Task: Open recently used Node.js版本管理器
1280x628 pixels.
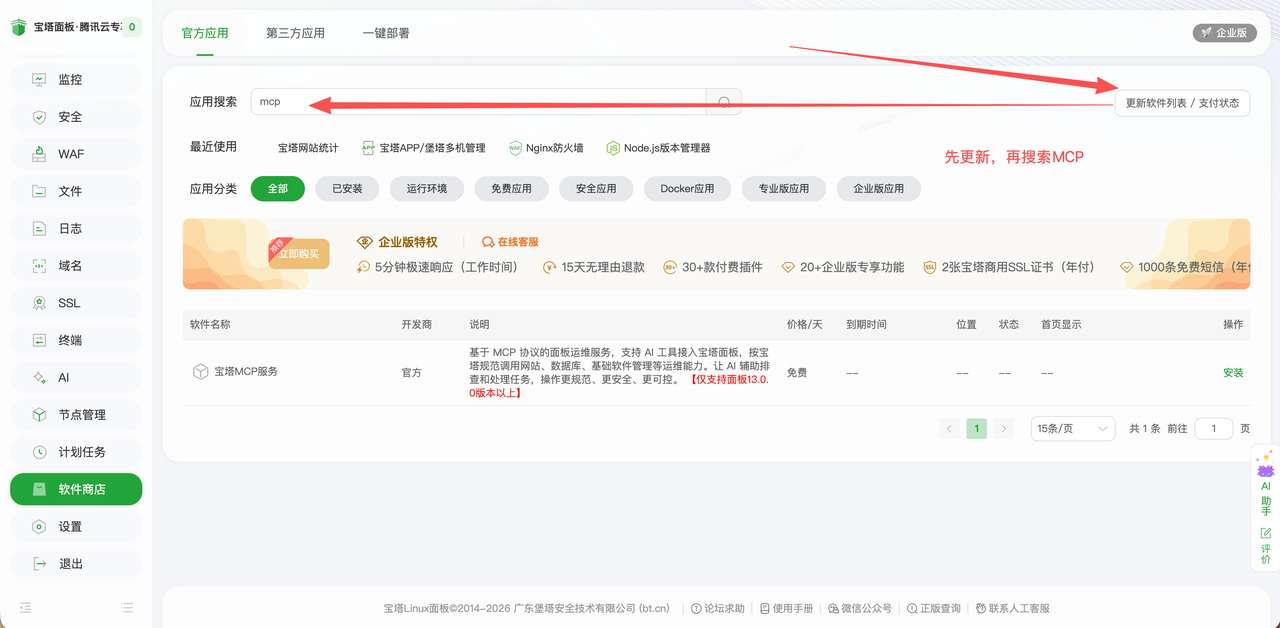Action: 658,148
